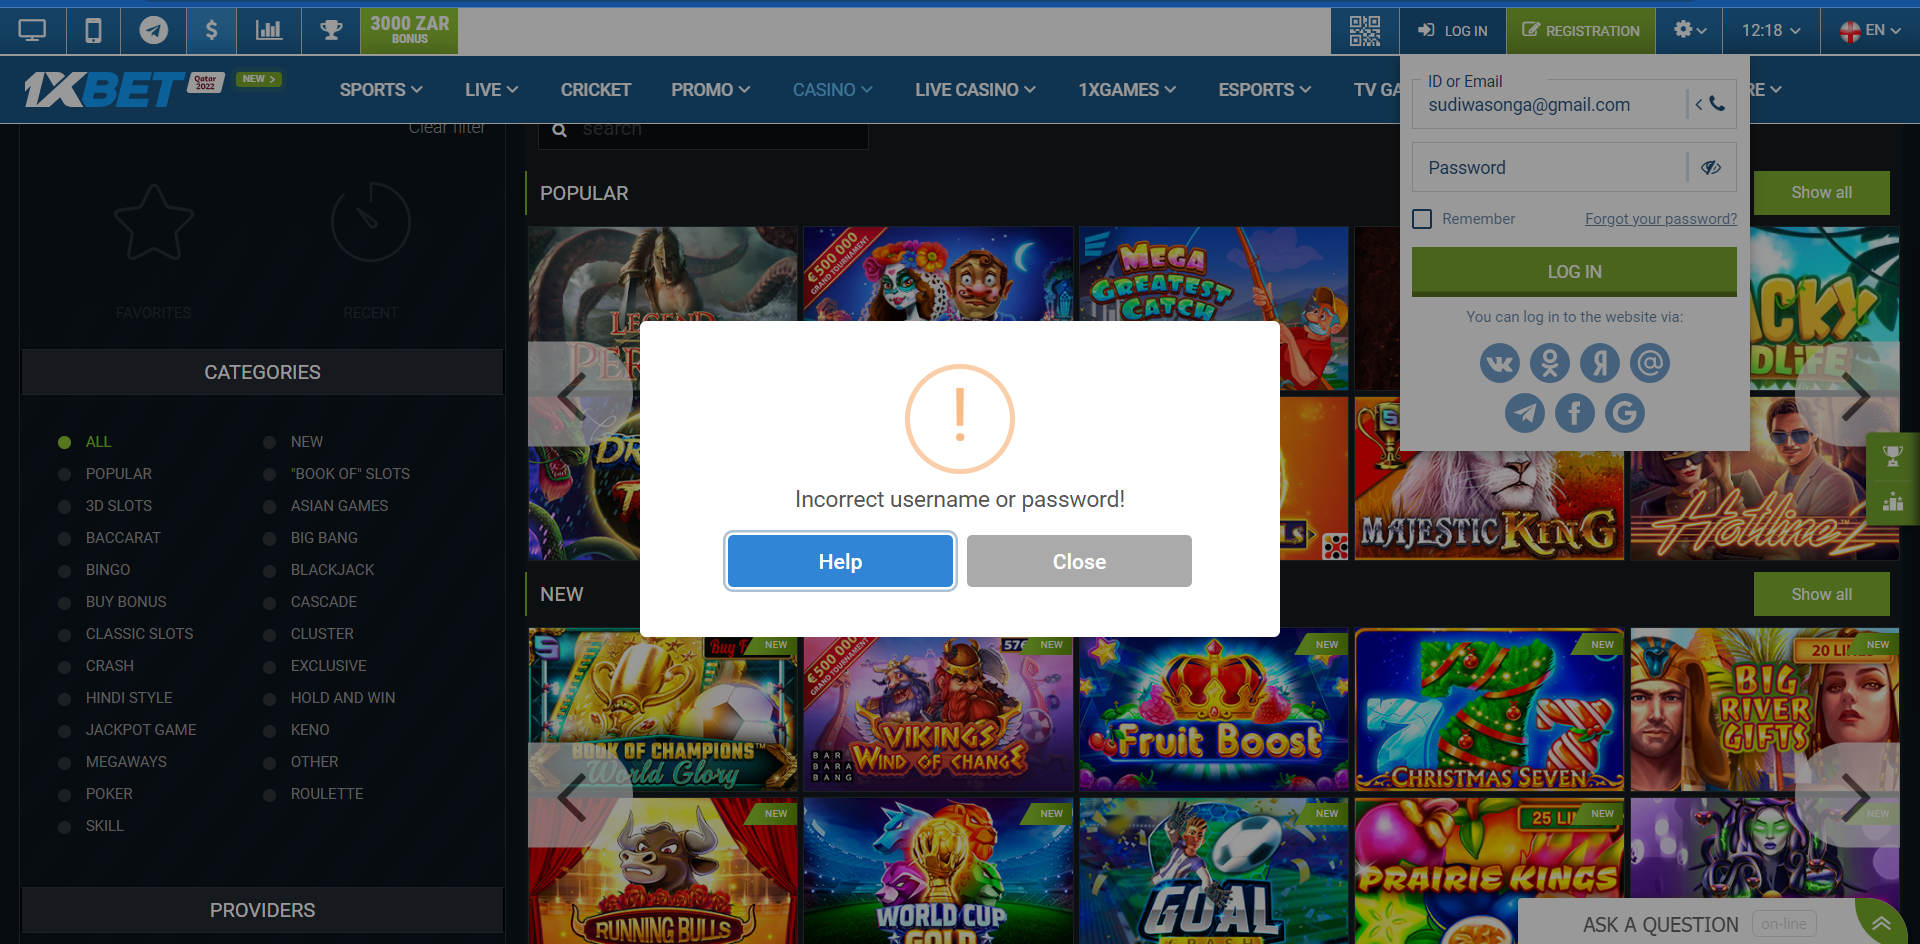Image resolution: width=1920 pixels, height=944 pixels.
Task: Expand the PROMO dropdown menu
Action: click(711, 90)
